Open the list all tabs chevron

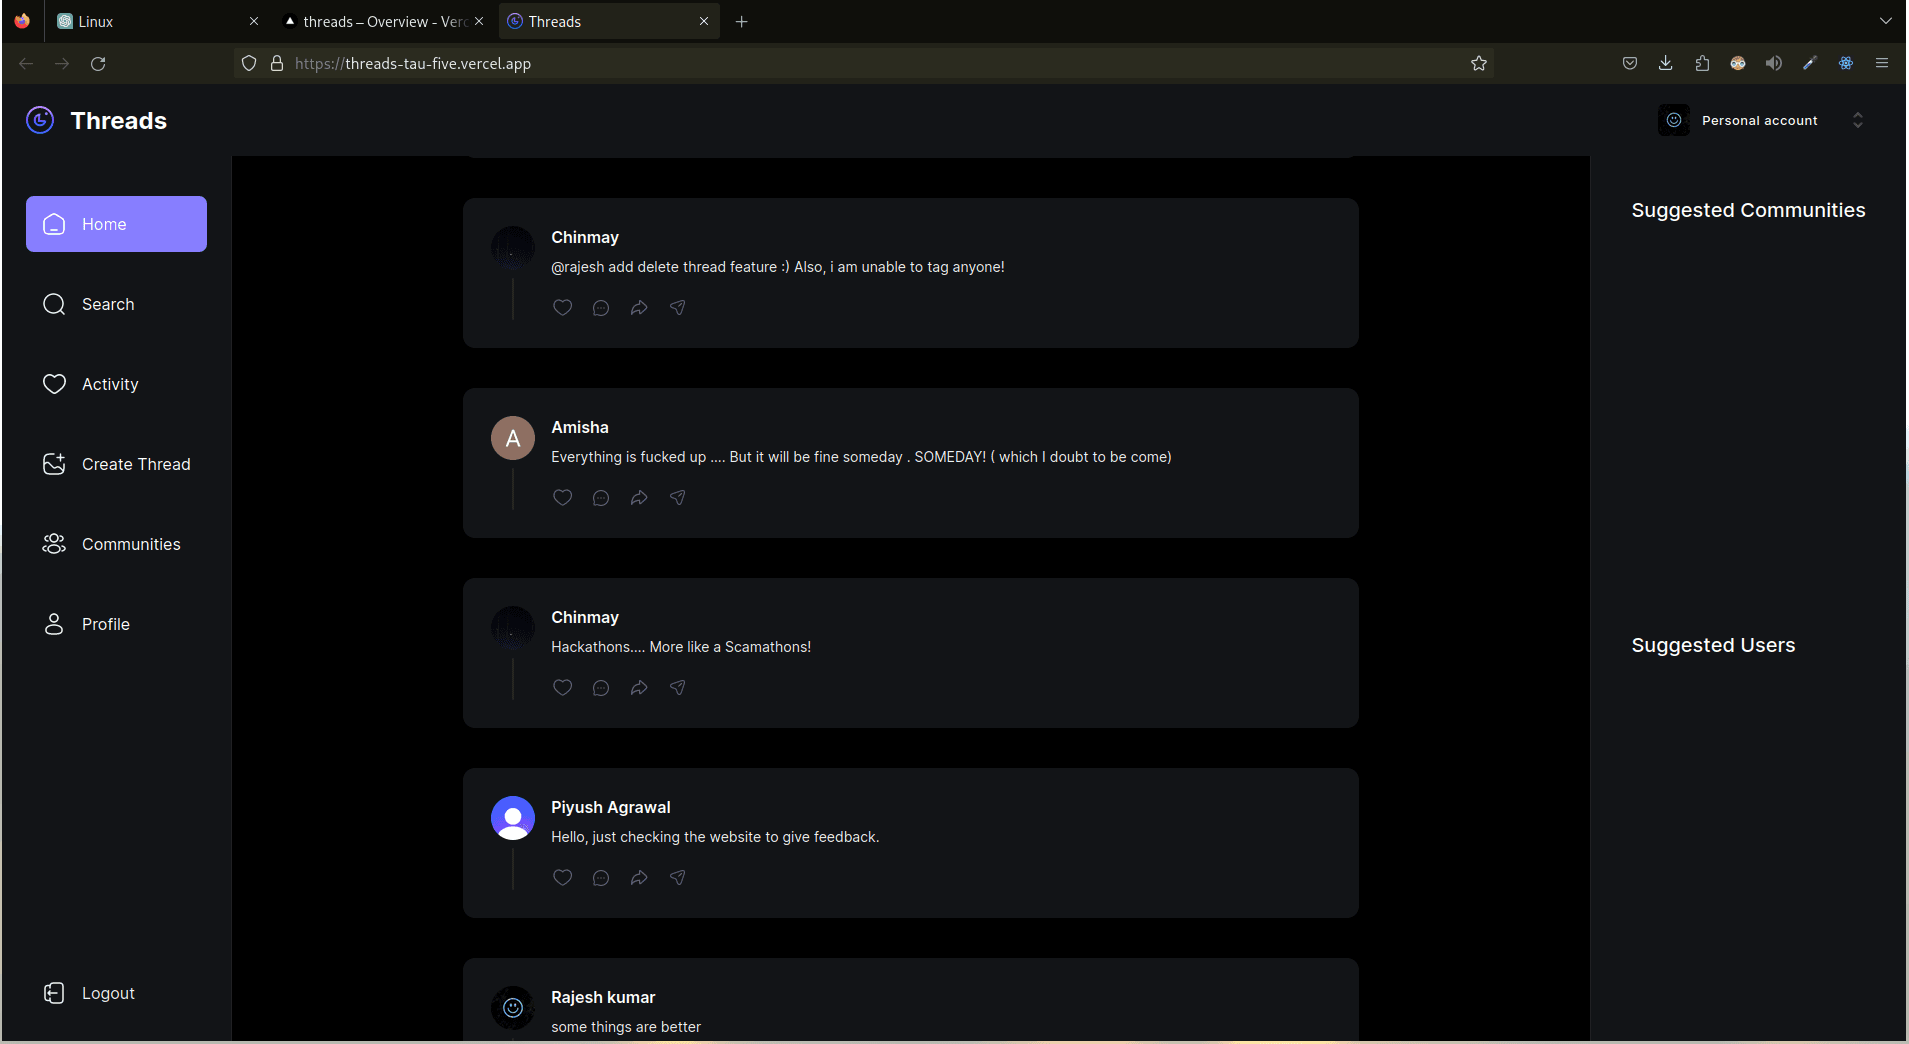coord(1885,21)
